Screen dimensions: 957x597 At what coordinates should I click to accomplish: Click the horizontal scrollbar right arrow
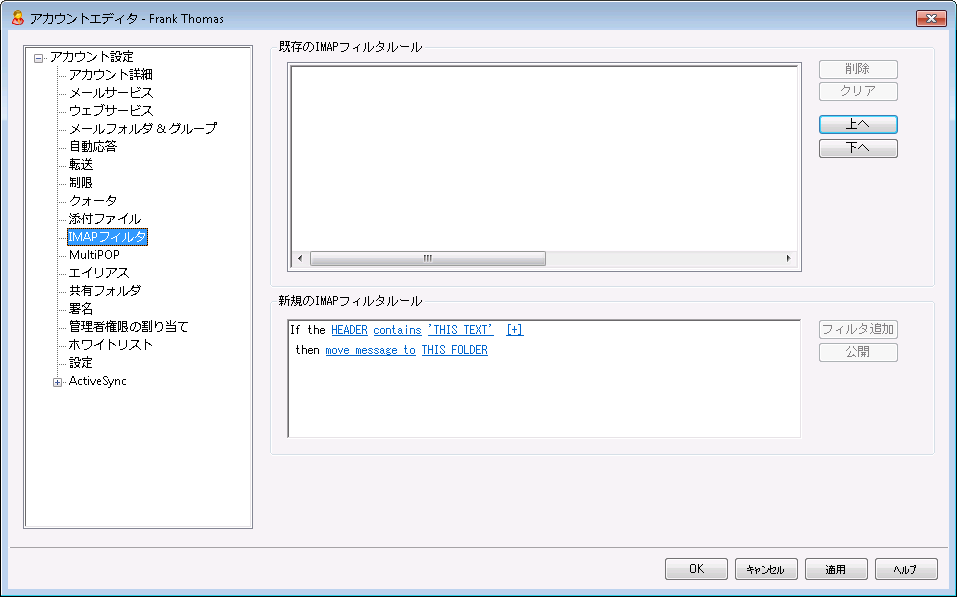coord(788,258)
